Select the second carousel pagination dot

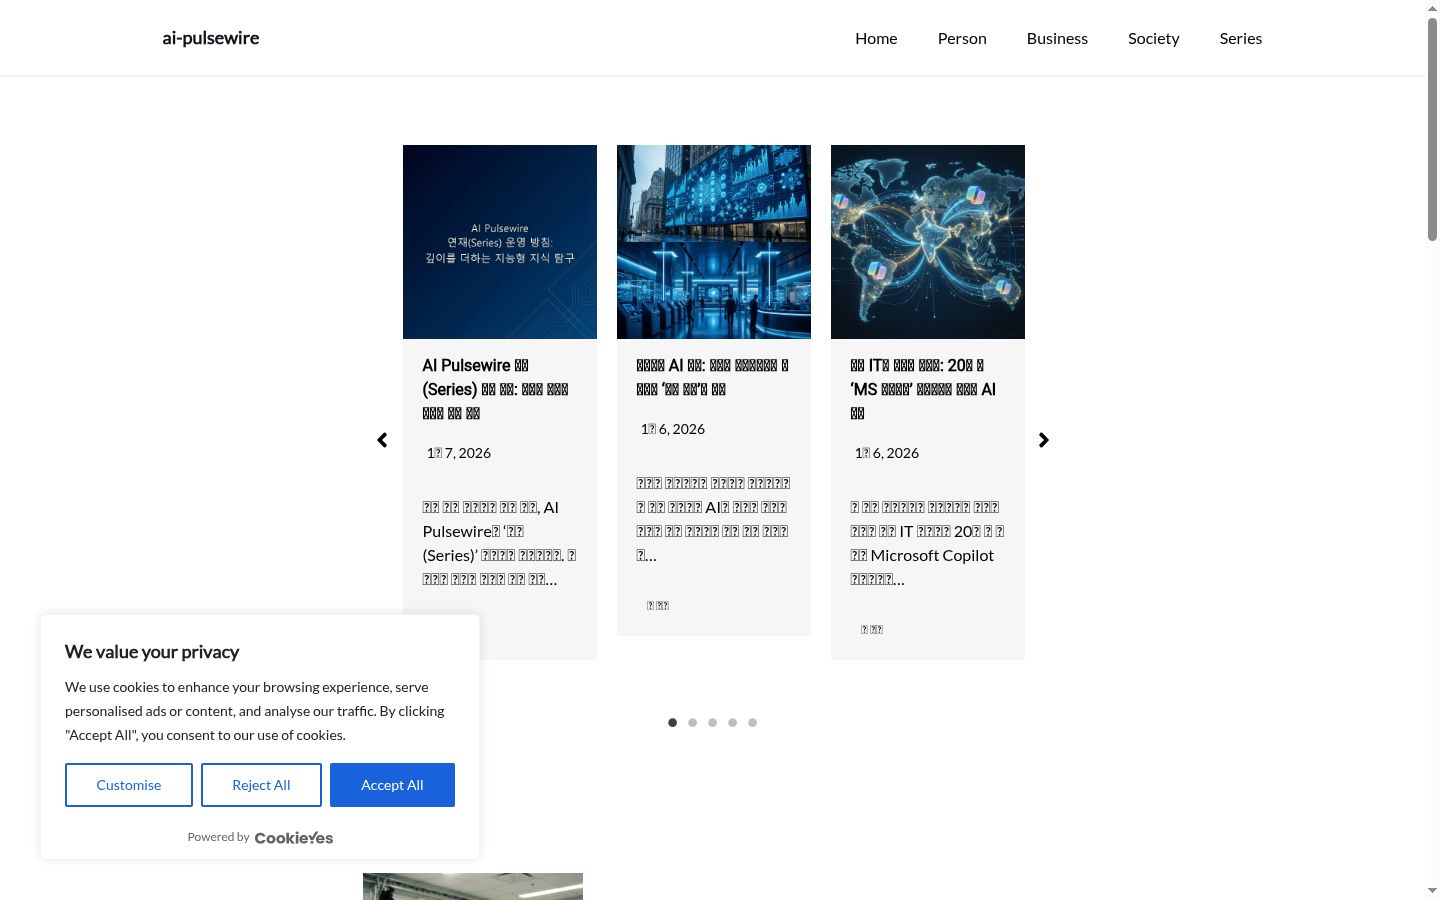tap(692, 722)
